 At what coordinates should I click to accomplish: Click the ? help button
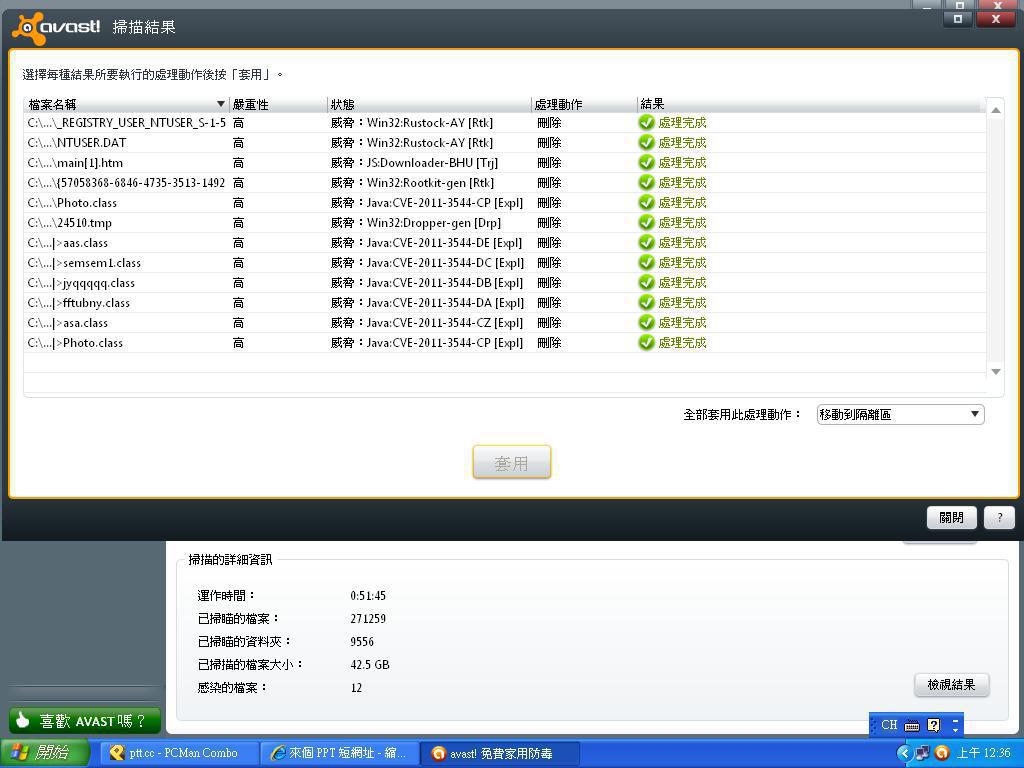999,517
